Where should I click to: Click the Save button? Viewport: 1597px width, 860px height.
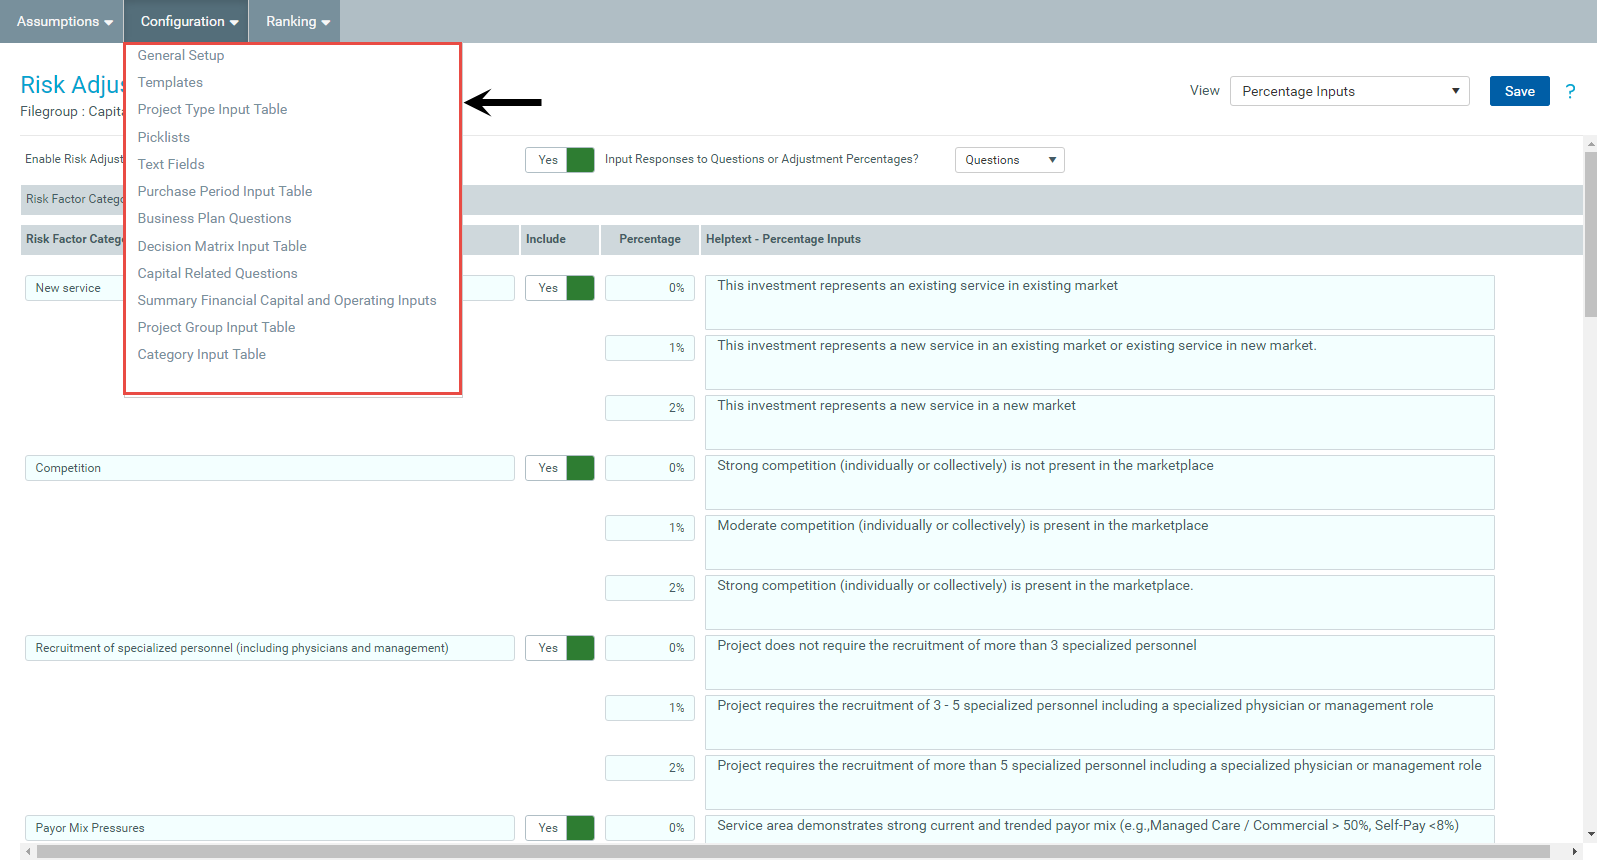(x=1519, y=91)
